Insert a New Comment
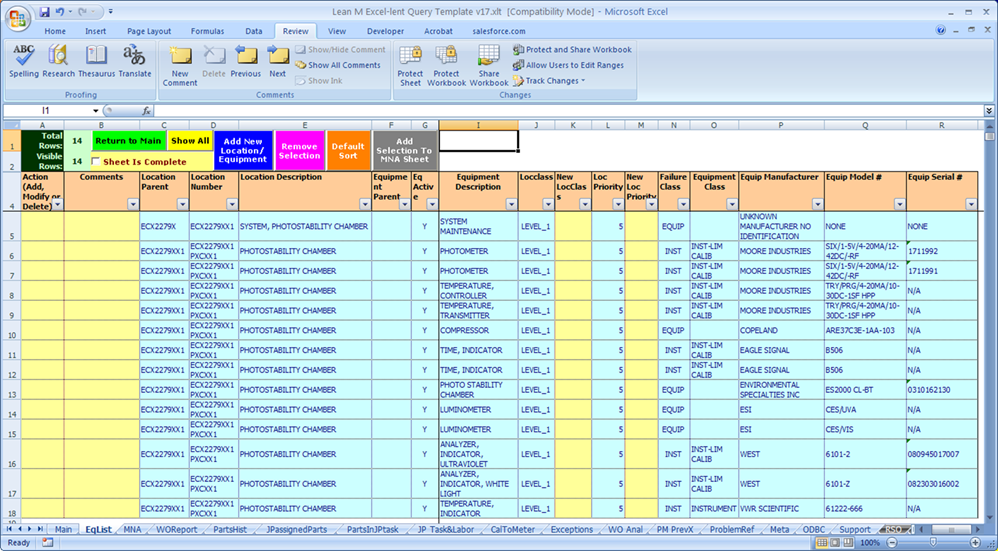Viewport: 998px width, 551px height. [180, 66]
